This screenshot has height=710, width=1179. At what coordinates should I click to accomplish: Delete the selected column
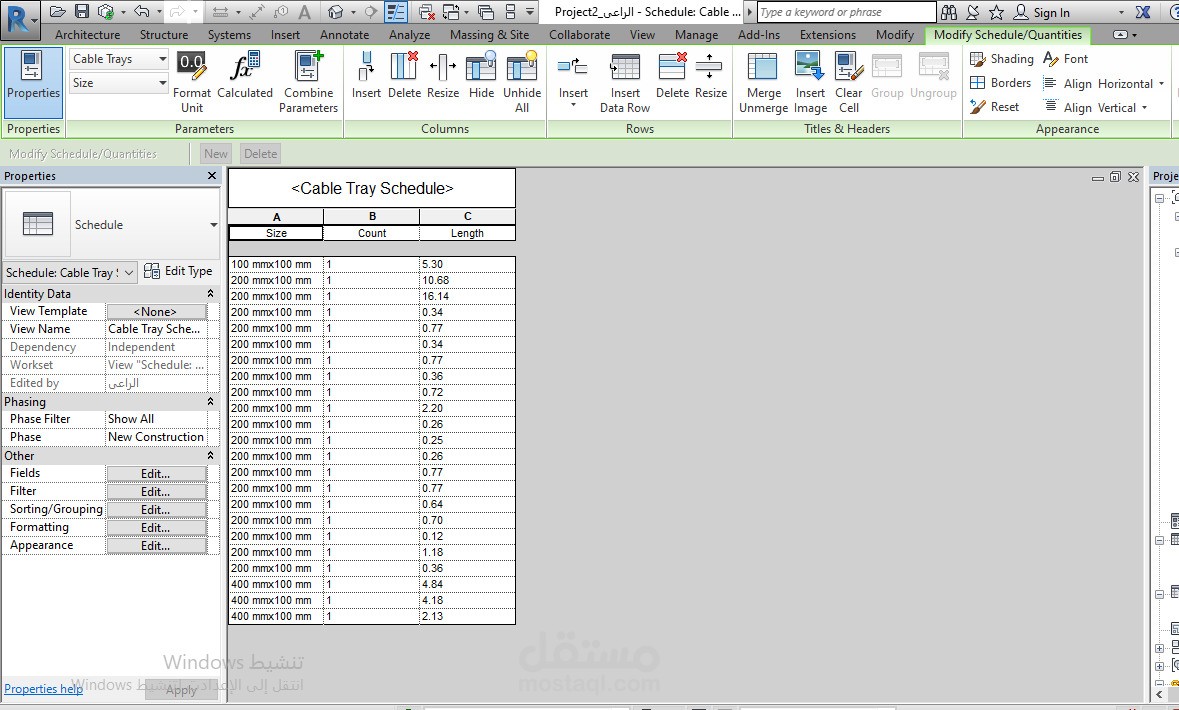pos(404,75)
